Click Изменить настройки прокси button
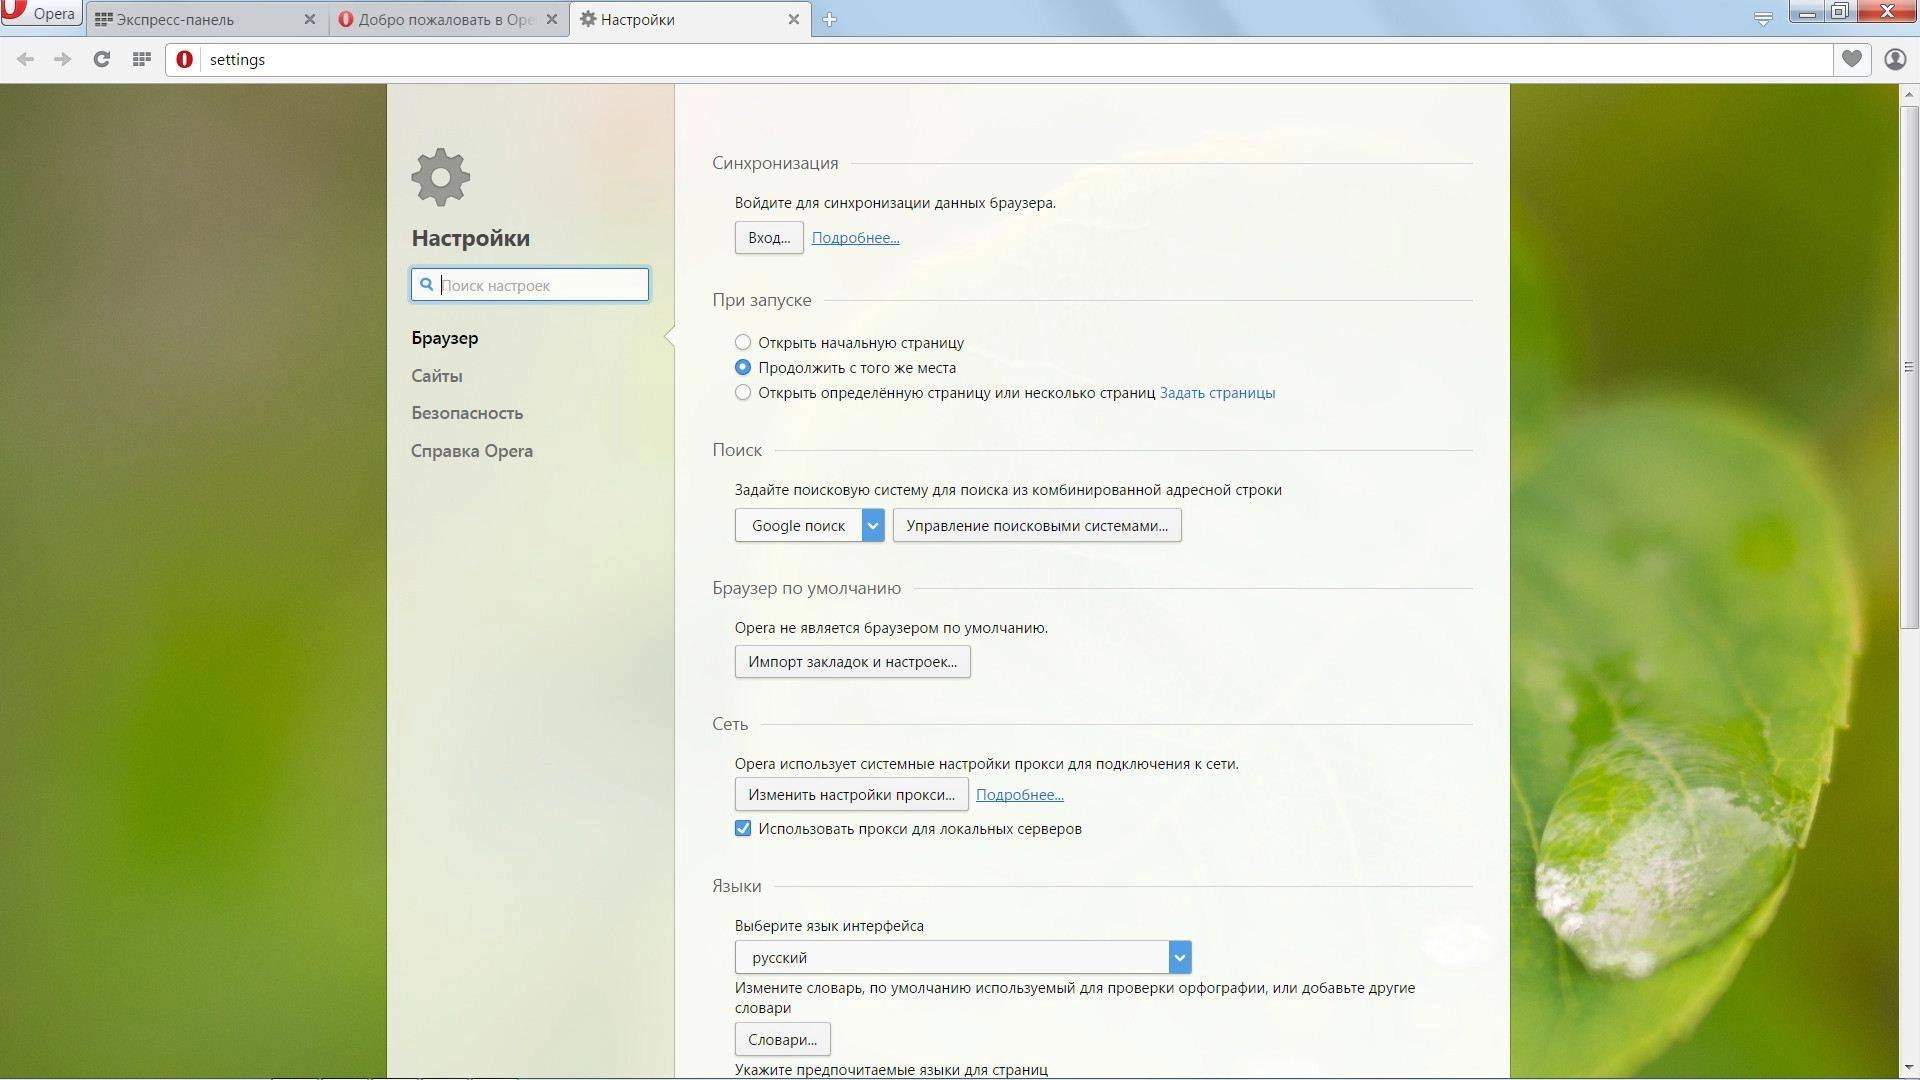1920x1080 pixels. point(852,795)
